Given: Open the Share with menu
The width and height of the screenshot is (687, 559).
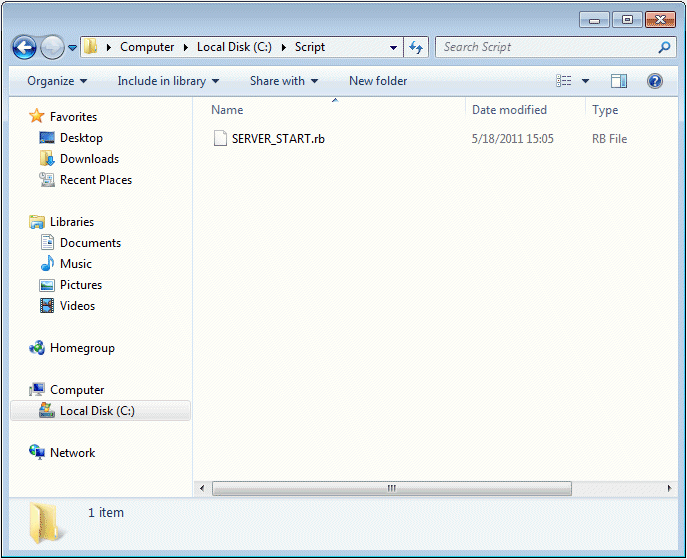Looking at the screenshot, I should pyautogui.click(x=284, y=81).
